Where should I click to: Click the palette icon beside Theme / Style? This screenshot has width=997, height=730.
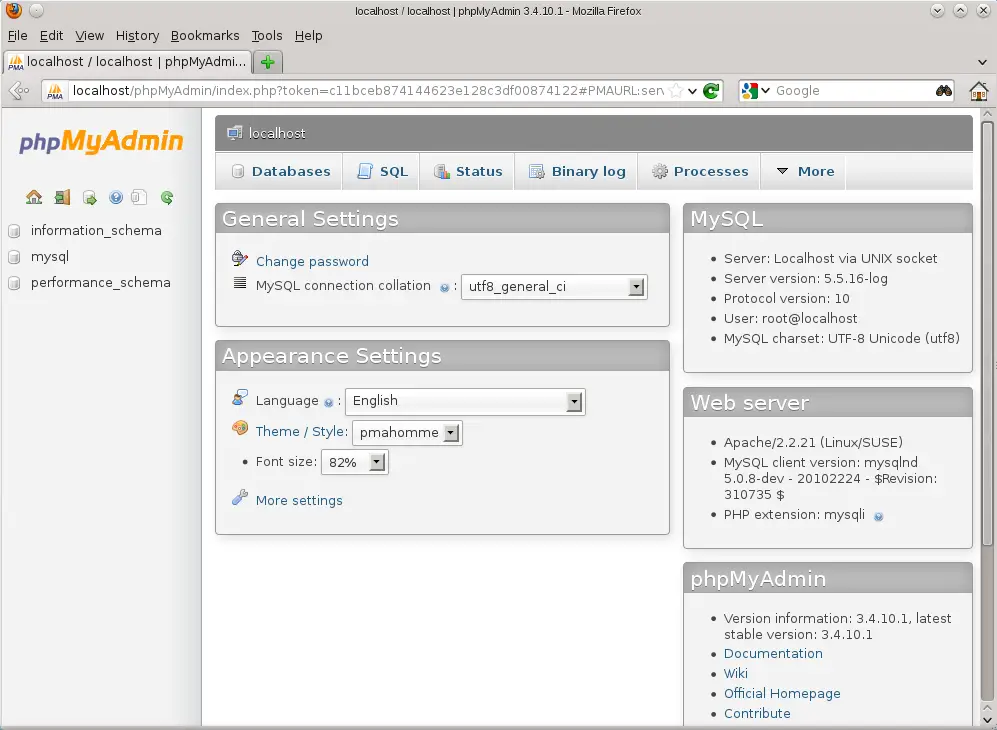pyautogui.click(x=240, y=428)
